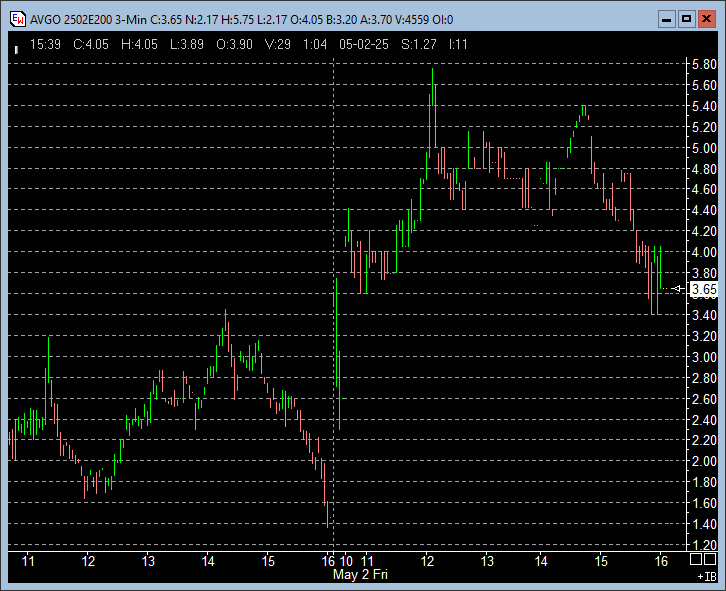This screenshot has width=726, height=591.
Task: Click the arrow marker pointing to current price
Action: pos(677,289)
